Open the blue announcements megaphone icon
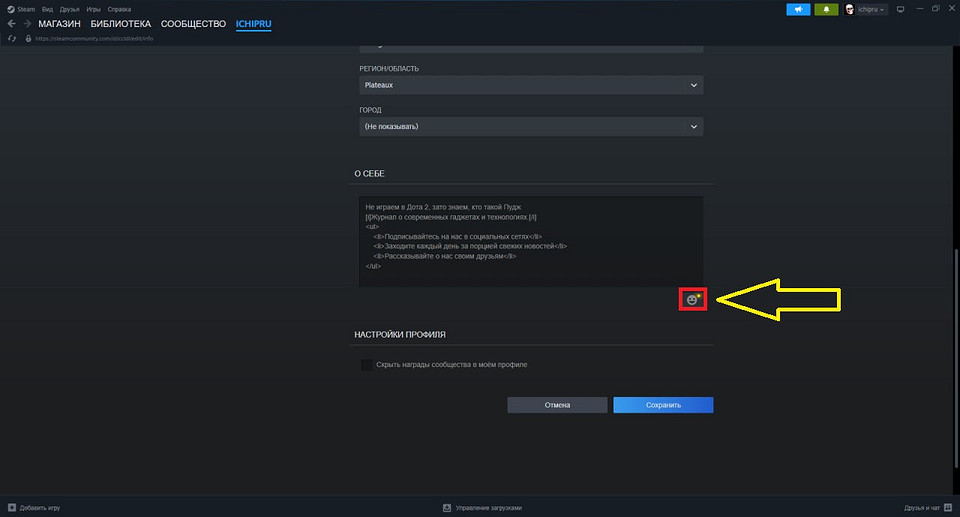Image resolution: width=960 pixels, height=517 pixels. (799, 9)
